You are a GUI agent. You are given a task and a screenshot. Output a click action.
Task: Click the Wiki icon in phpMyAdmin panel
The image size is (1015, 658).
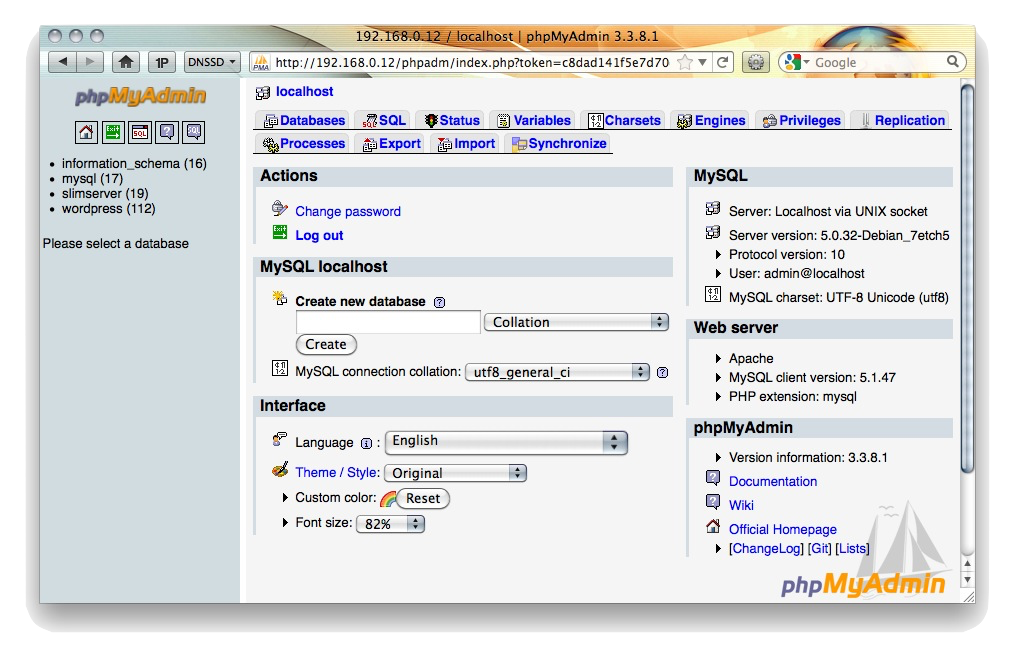click(x=713, y=502)
